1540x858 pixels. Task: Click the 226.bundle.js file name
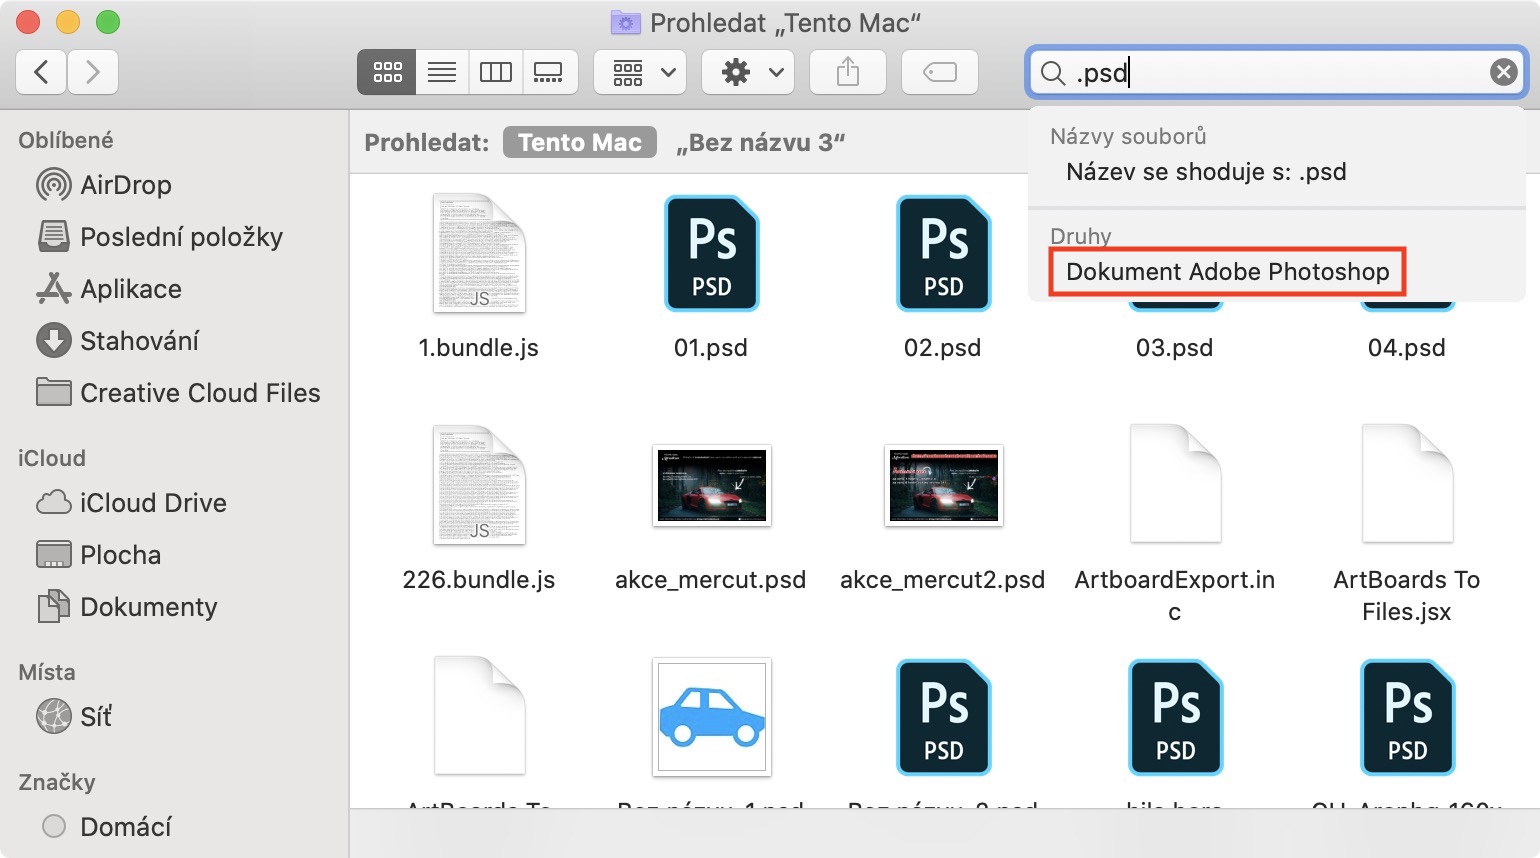[x=479, y=580]
